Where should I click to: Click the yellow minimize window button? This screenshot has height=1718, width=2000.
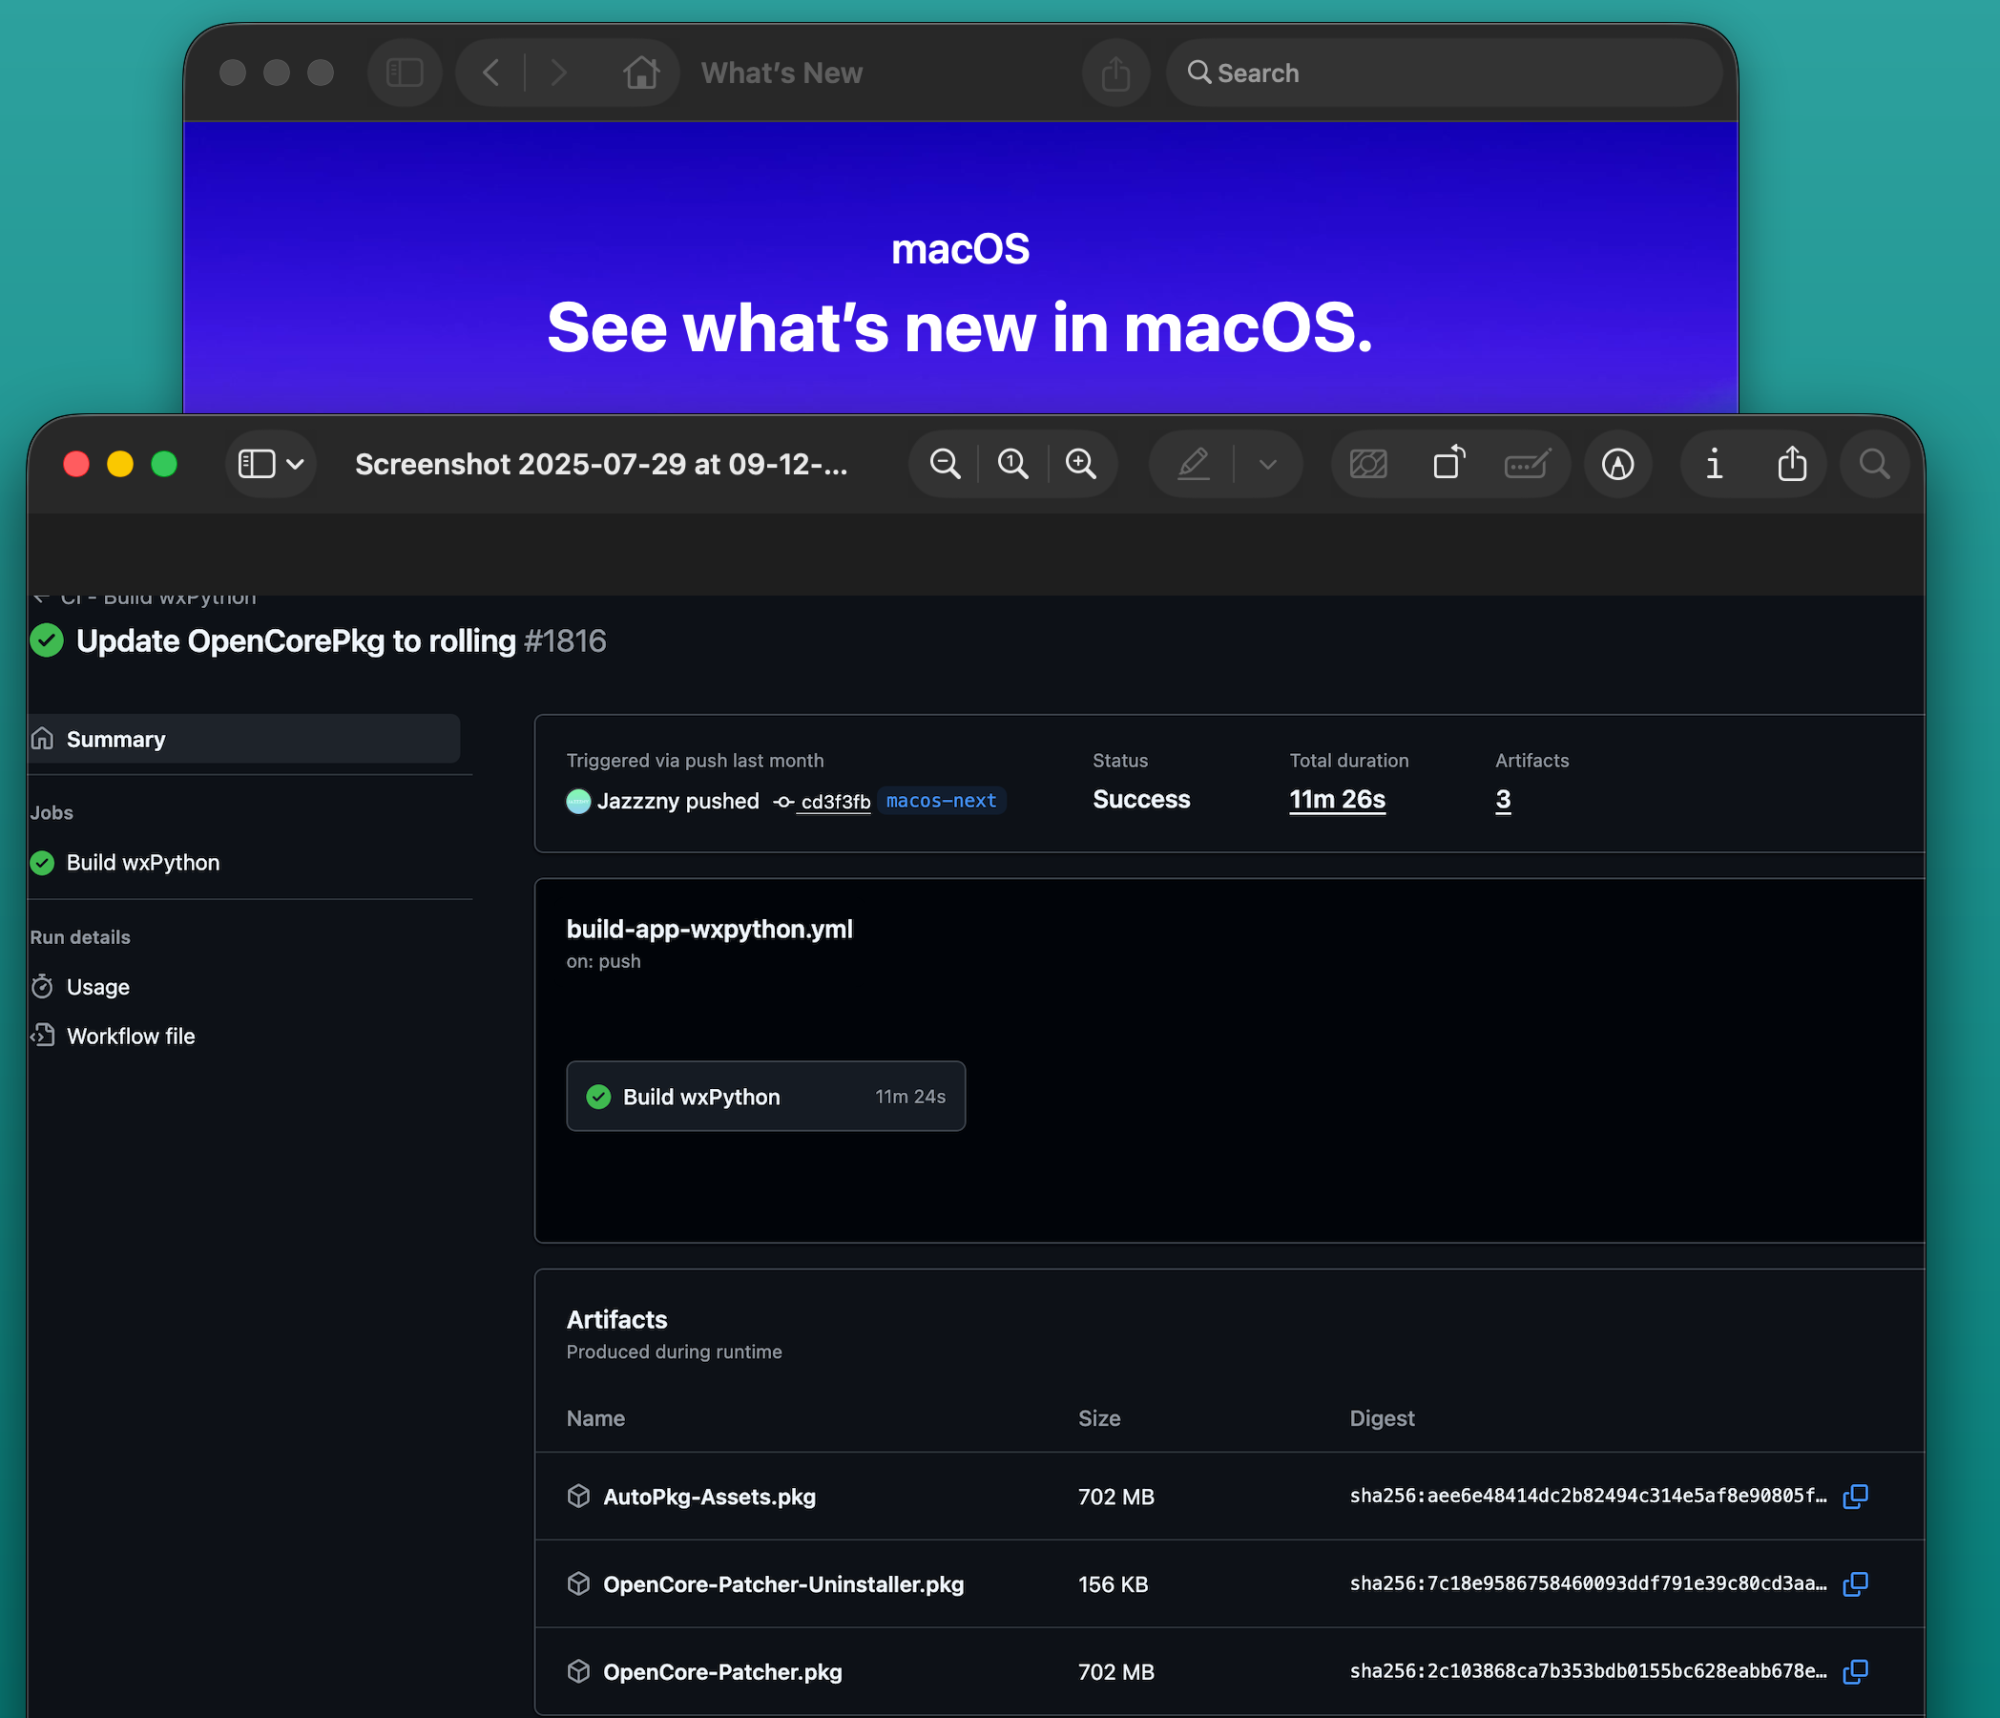(x=120, y=464)
